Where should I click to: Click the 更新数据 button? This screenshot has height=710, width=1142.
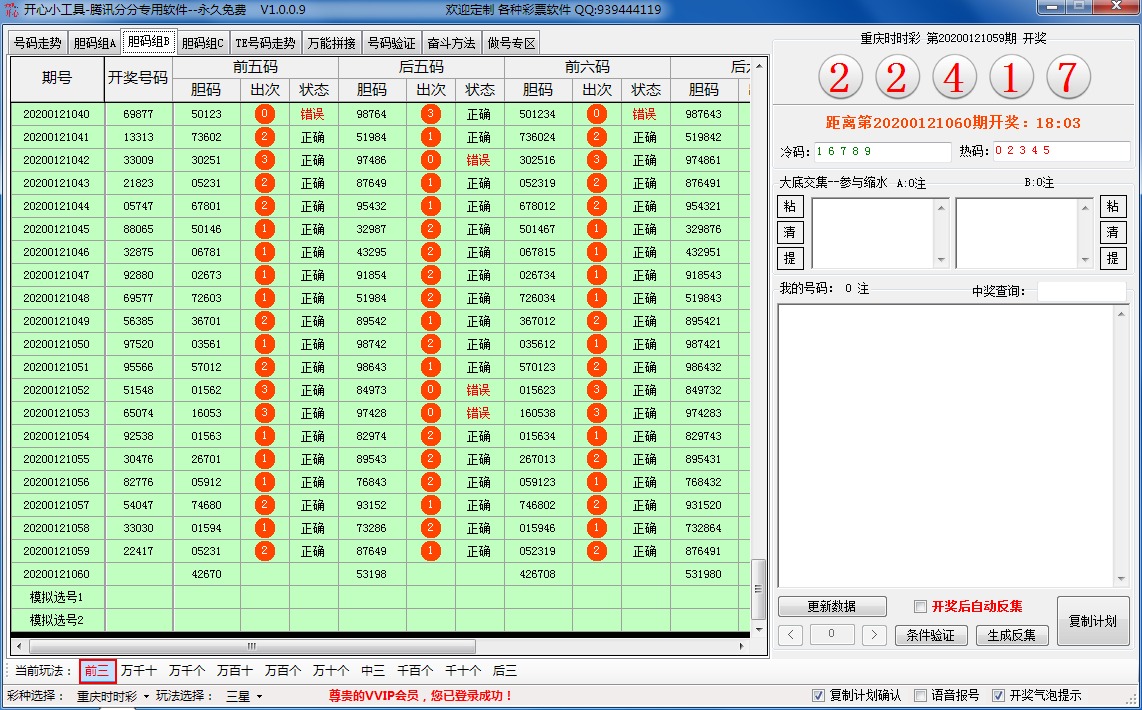tap(832, 606)
